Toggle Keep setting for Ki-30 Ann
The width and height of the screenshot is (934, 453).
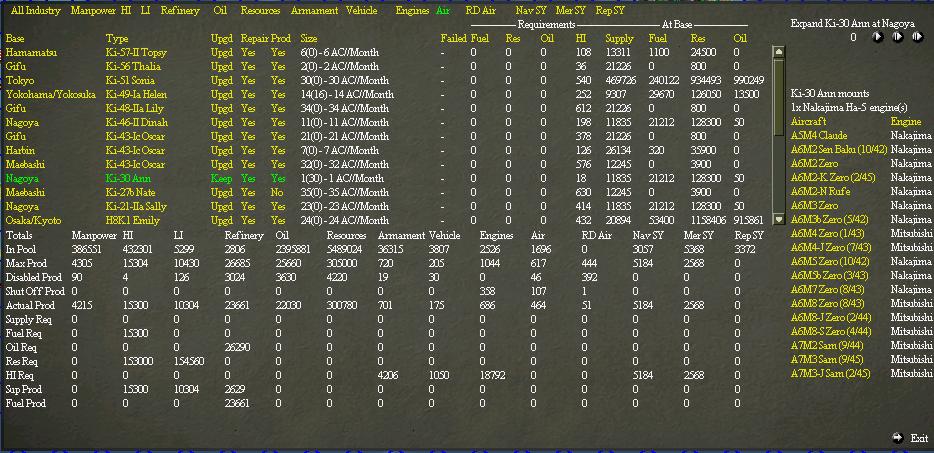(x=221, y=178)
